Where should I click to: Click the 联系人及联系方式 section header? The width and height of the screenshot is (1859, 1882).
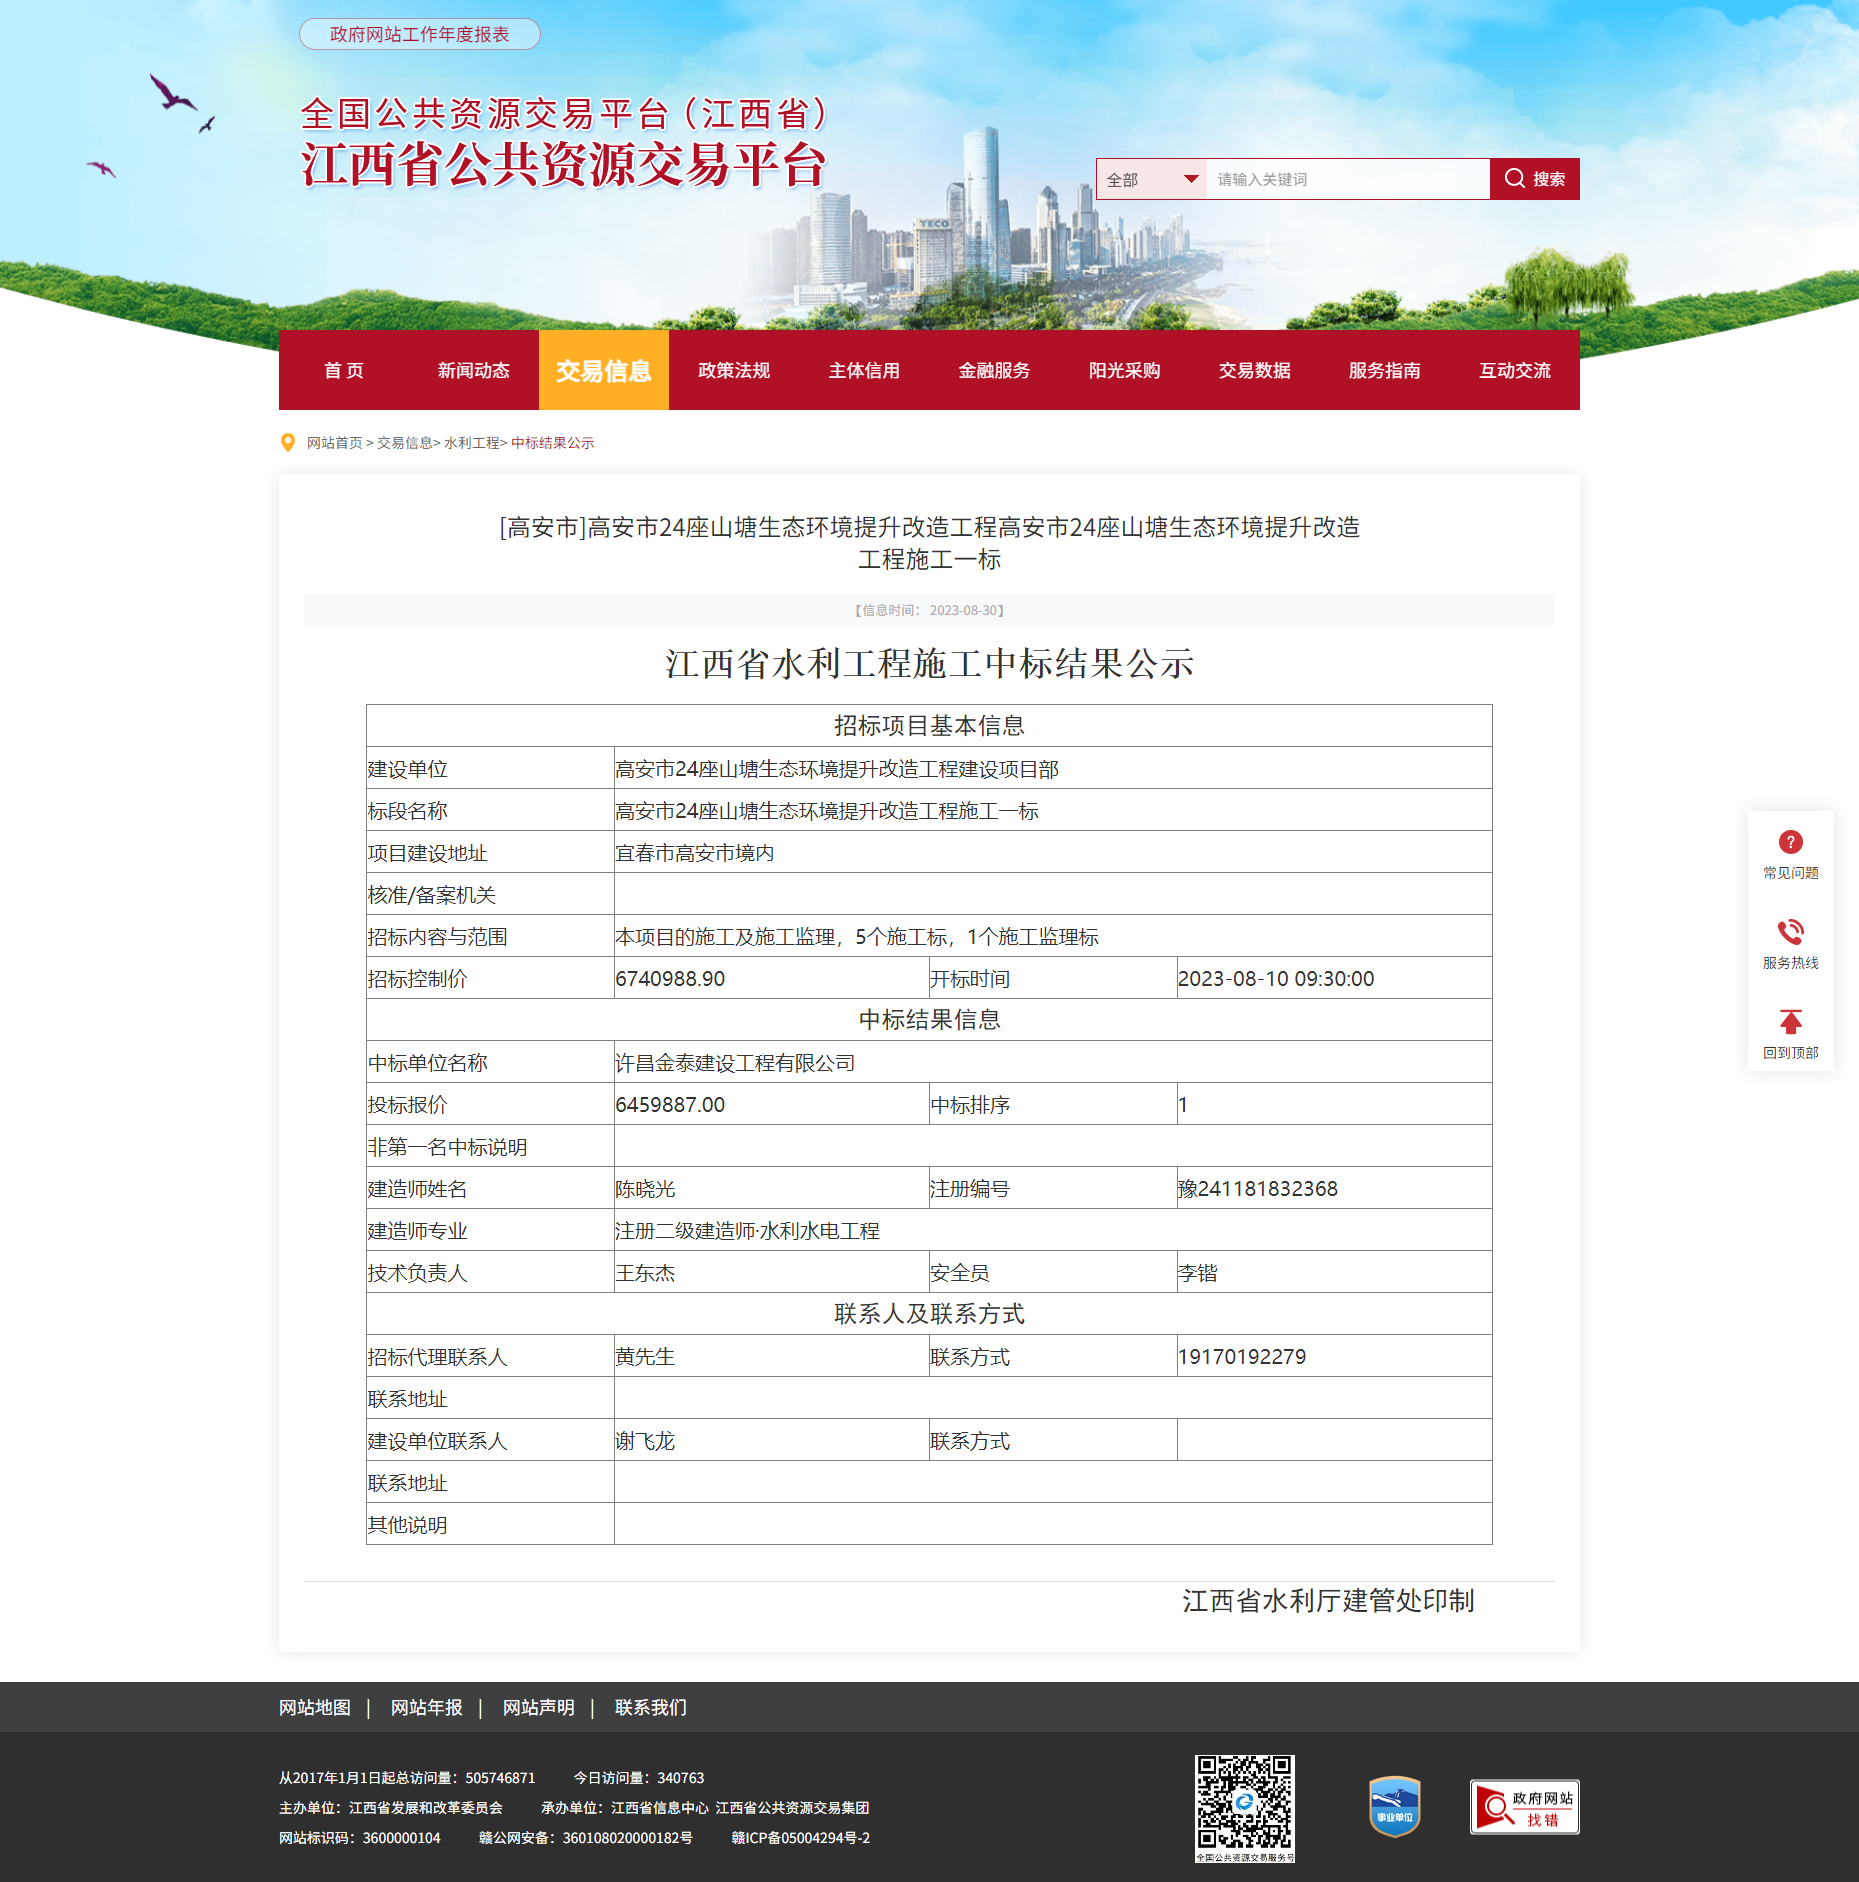[x=929, y=1313]
